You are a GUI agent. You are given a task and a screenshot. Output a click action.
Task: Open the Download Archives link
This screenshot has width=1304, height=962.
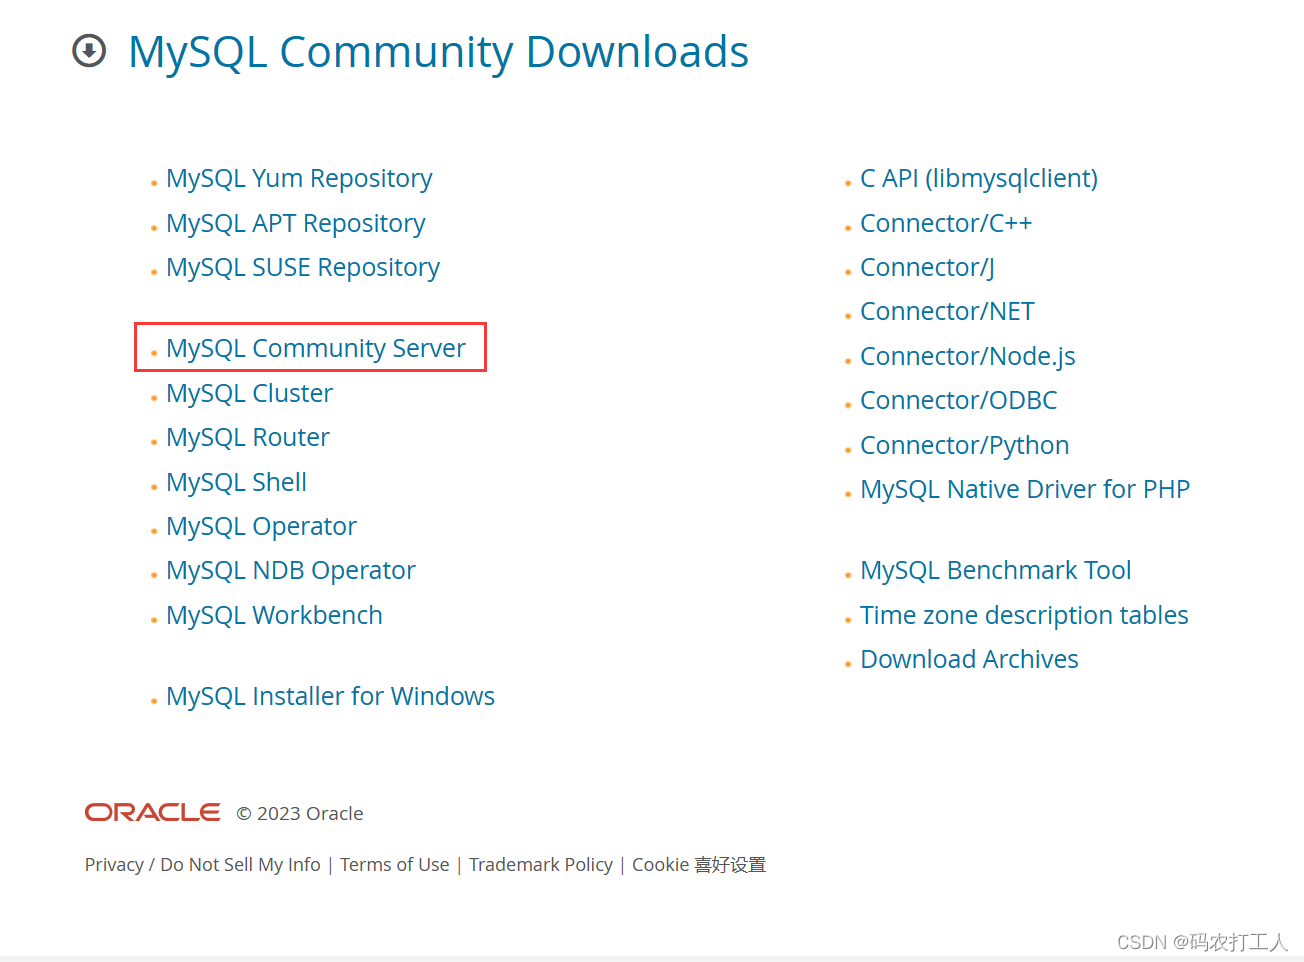click(969, 659)
